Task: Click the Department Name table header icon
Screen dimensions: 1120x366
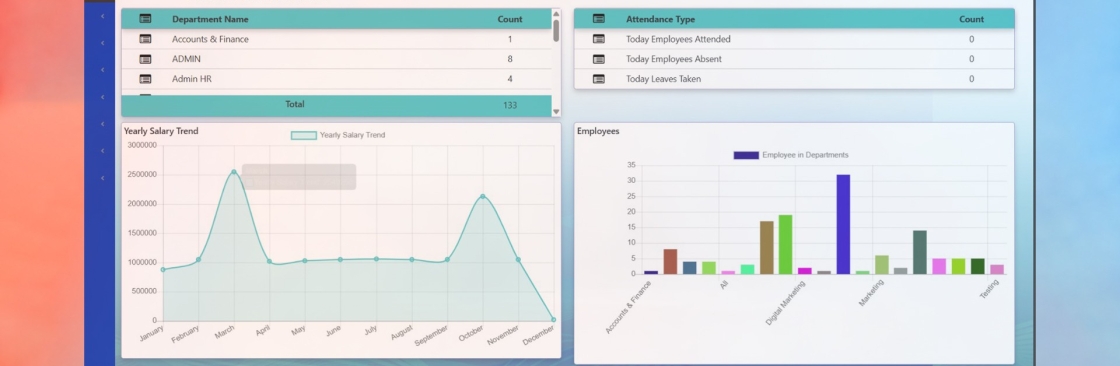Action: 145,19
